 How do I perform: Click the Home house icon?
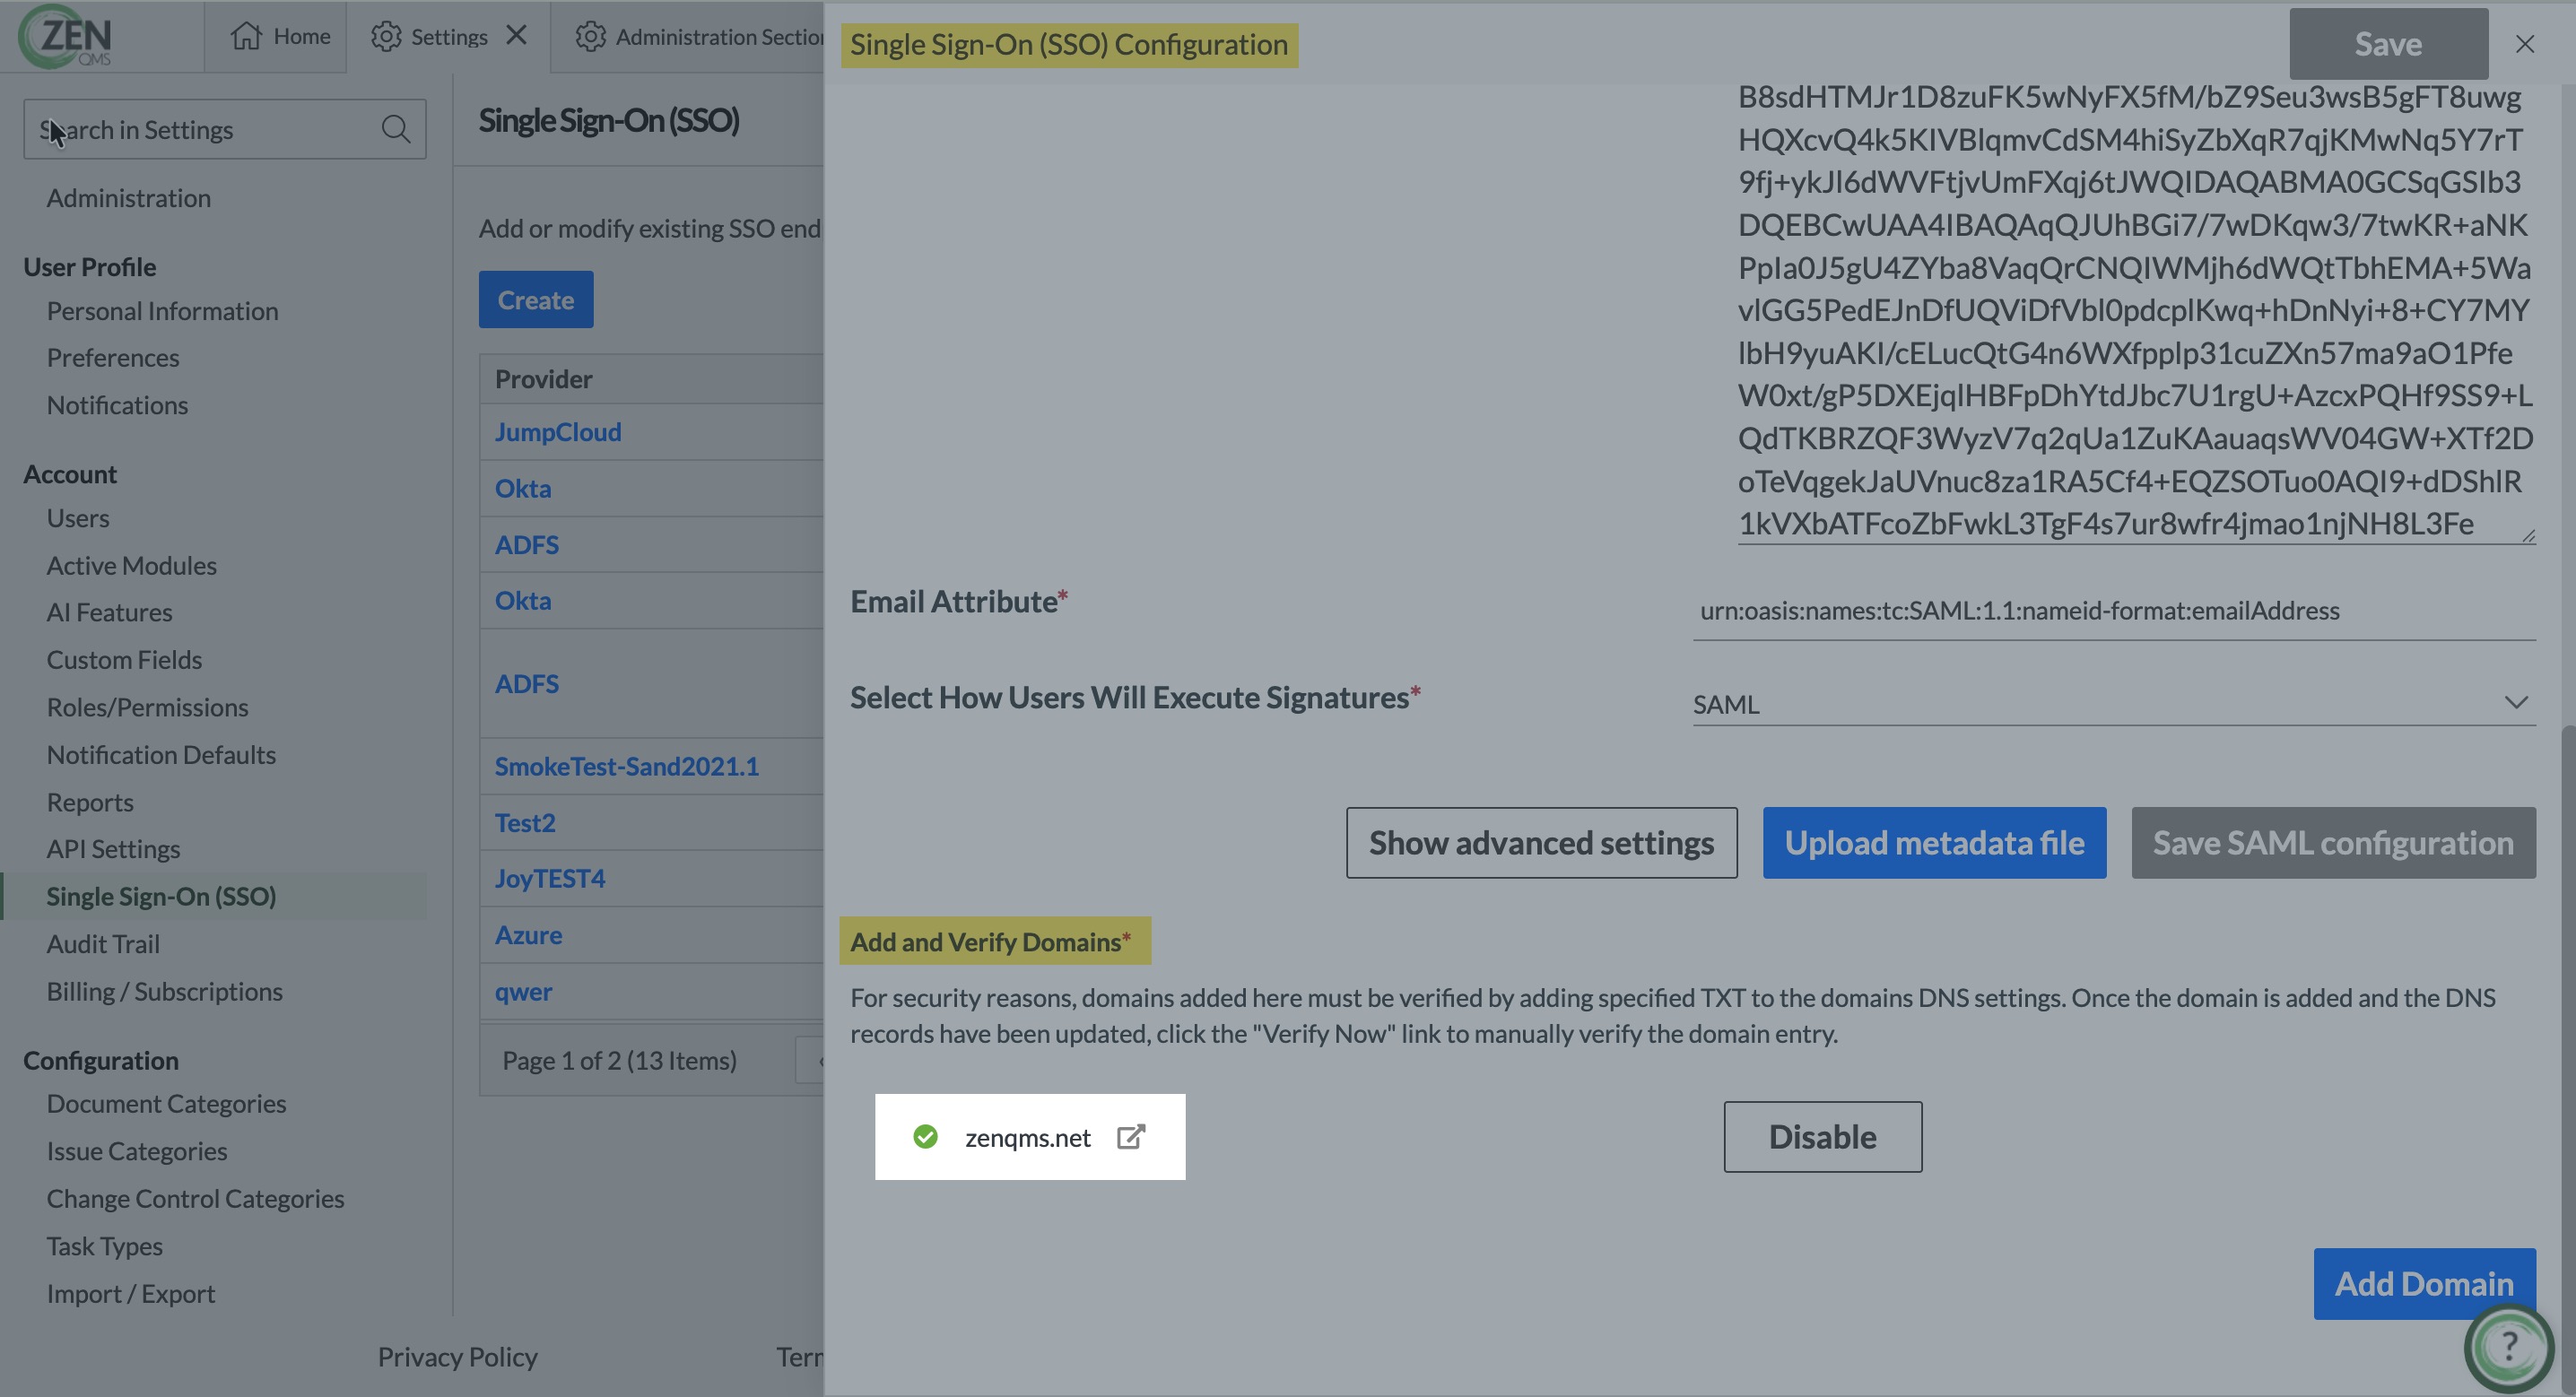click(246, 36)
